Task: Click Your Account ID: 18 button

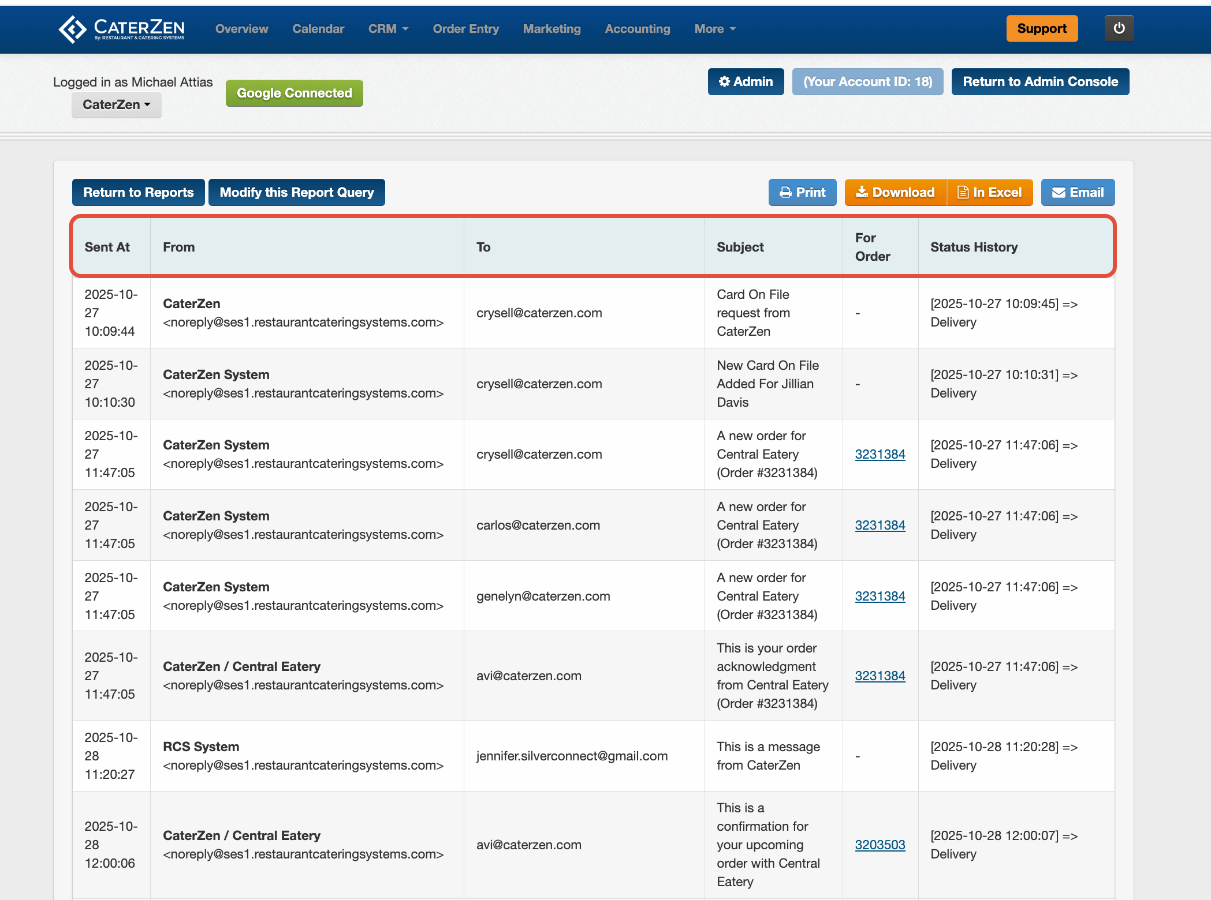Action: 868,82
